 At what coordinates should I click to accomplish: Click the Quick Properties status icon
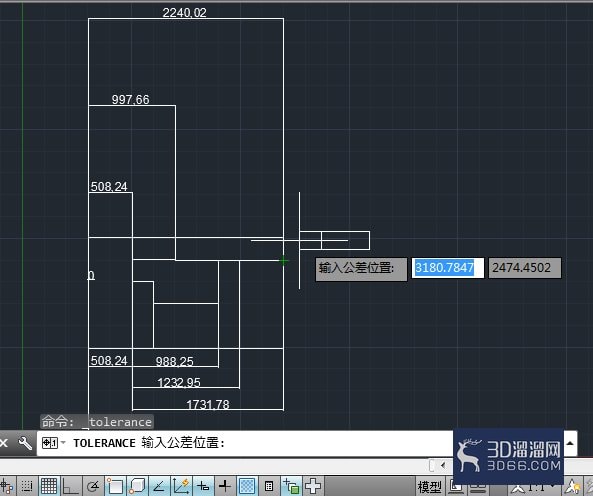(269, 486)
